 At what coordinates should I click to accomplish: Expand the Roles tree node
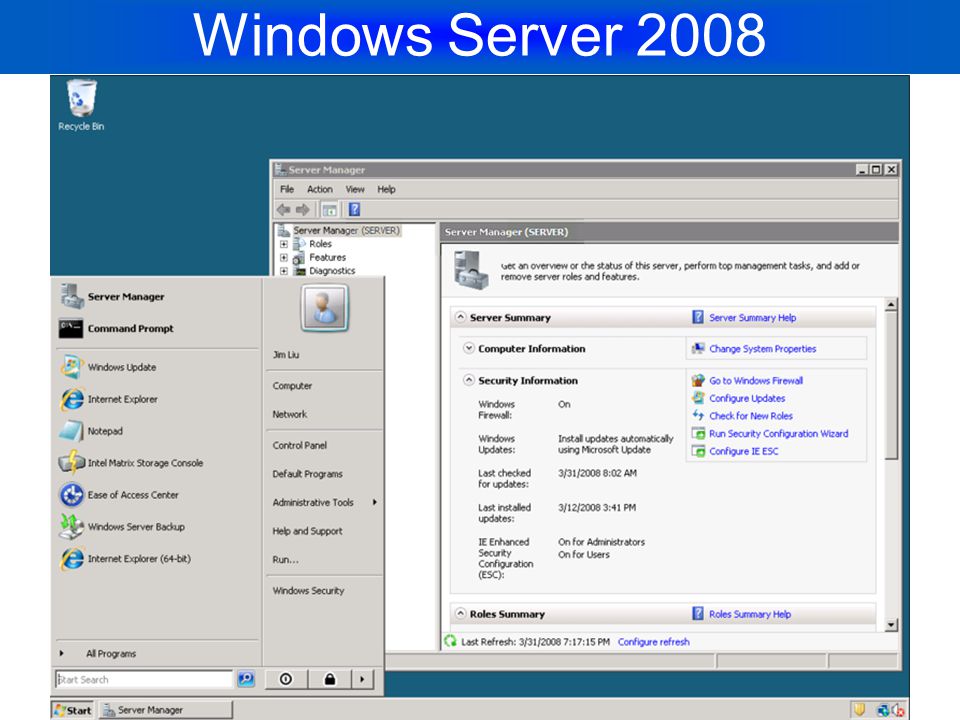[x=283, y=244]
